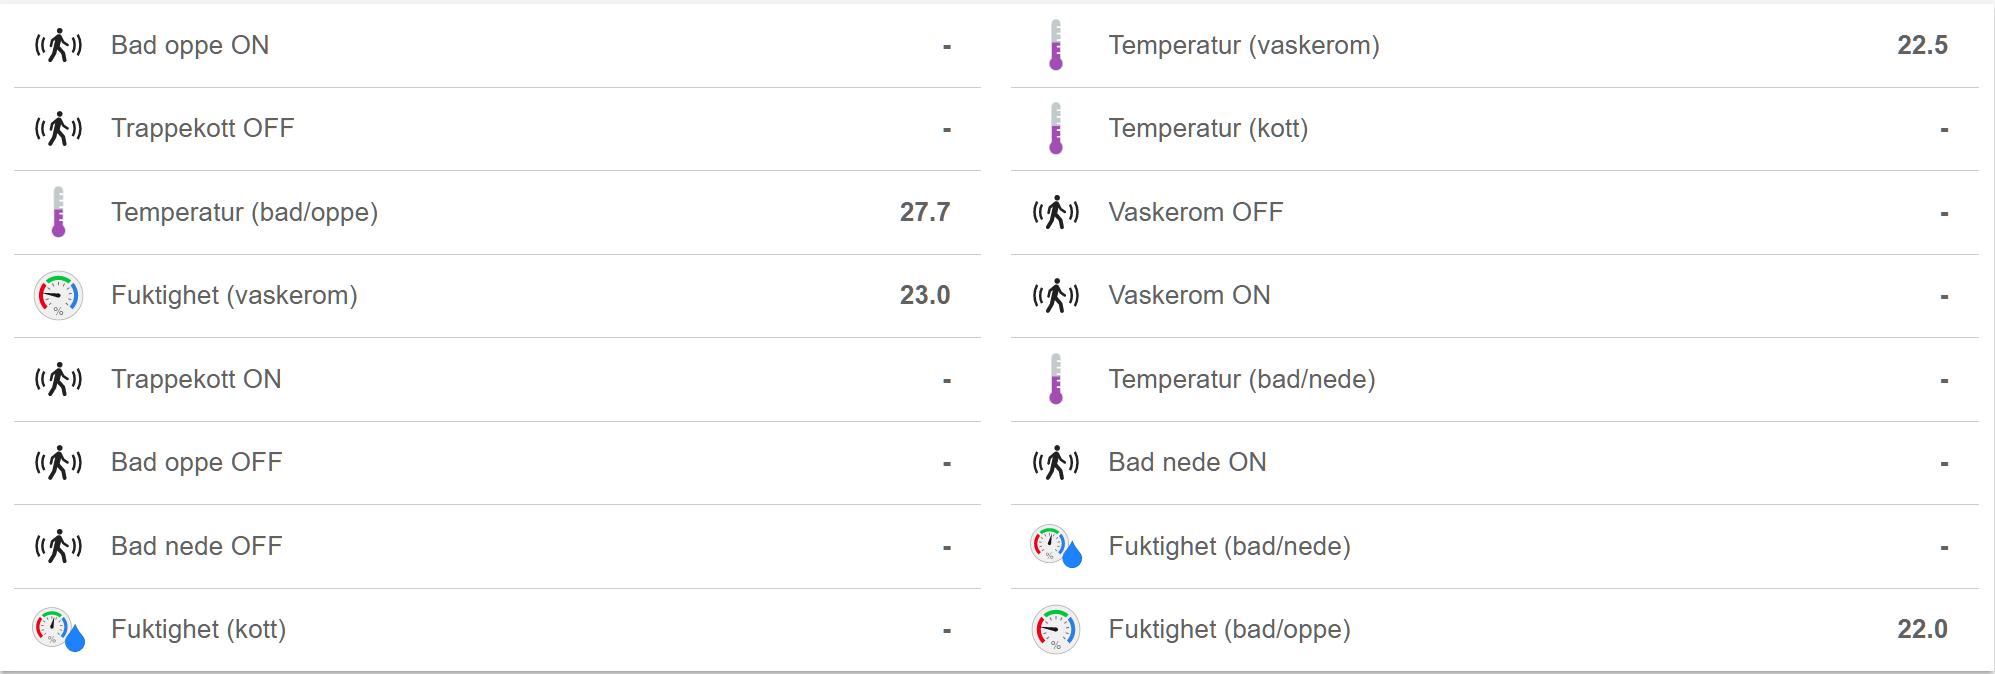Open the Bad nede OFF label
The width and height of the screenshot is (1995, 674).
196,547
